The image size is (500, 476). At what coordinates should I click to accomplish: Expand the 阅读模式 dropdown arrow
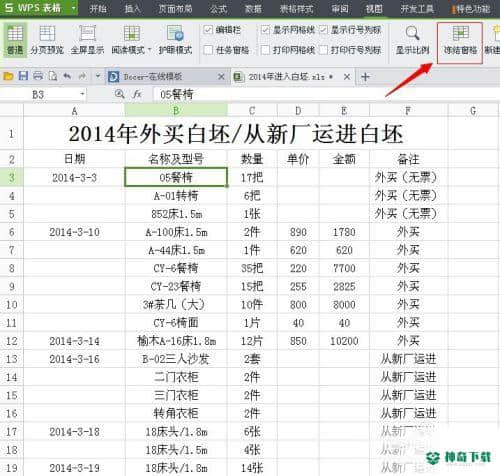click(x=149, y=50)
